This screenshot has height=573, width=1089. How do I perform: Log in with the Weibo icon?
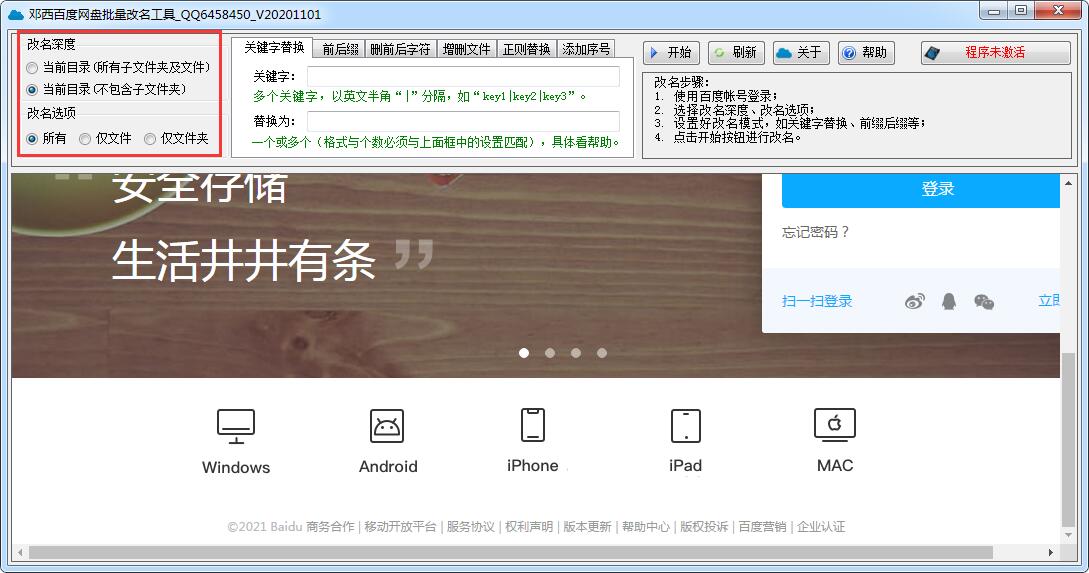[x=915, y=301]
